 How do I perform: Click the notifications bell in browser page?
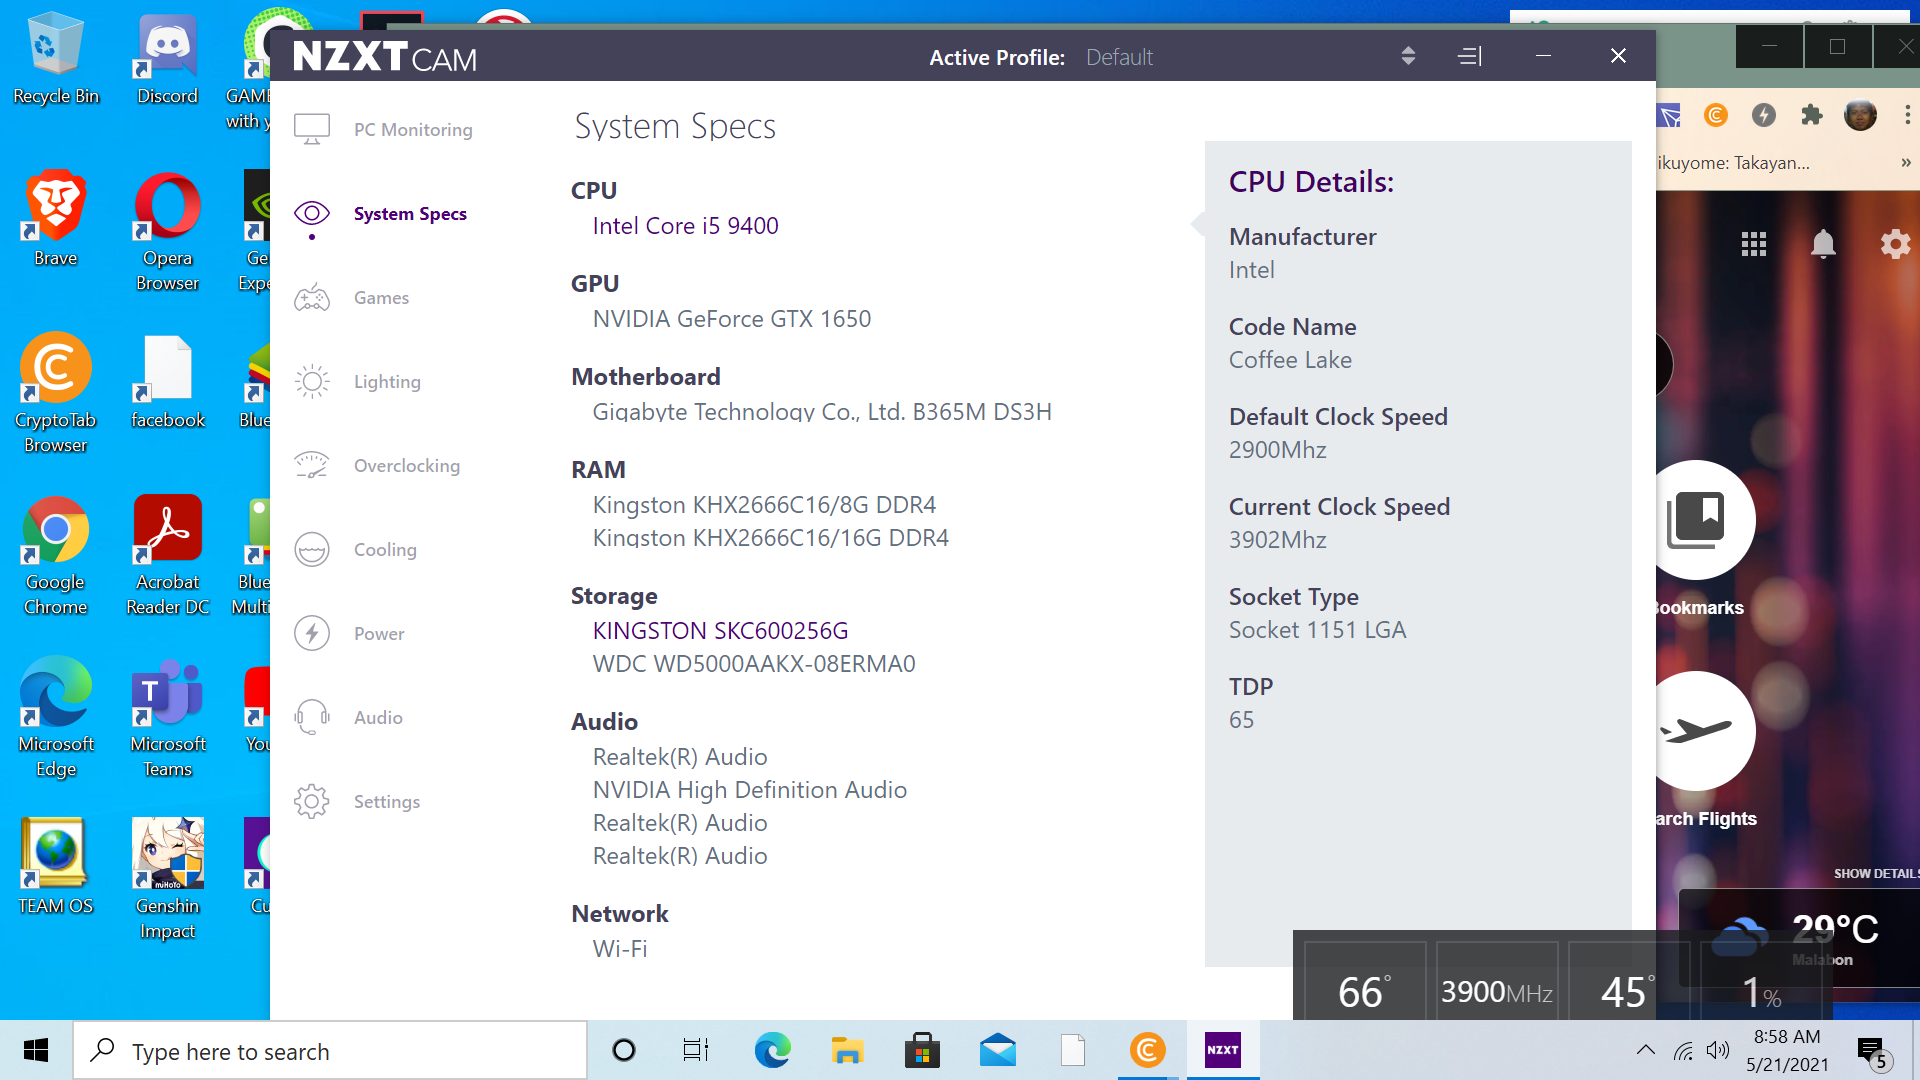tap(1823, 244)
